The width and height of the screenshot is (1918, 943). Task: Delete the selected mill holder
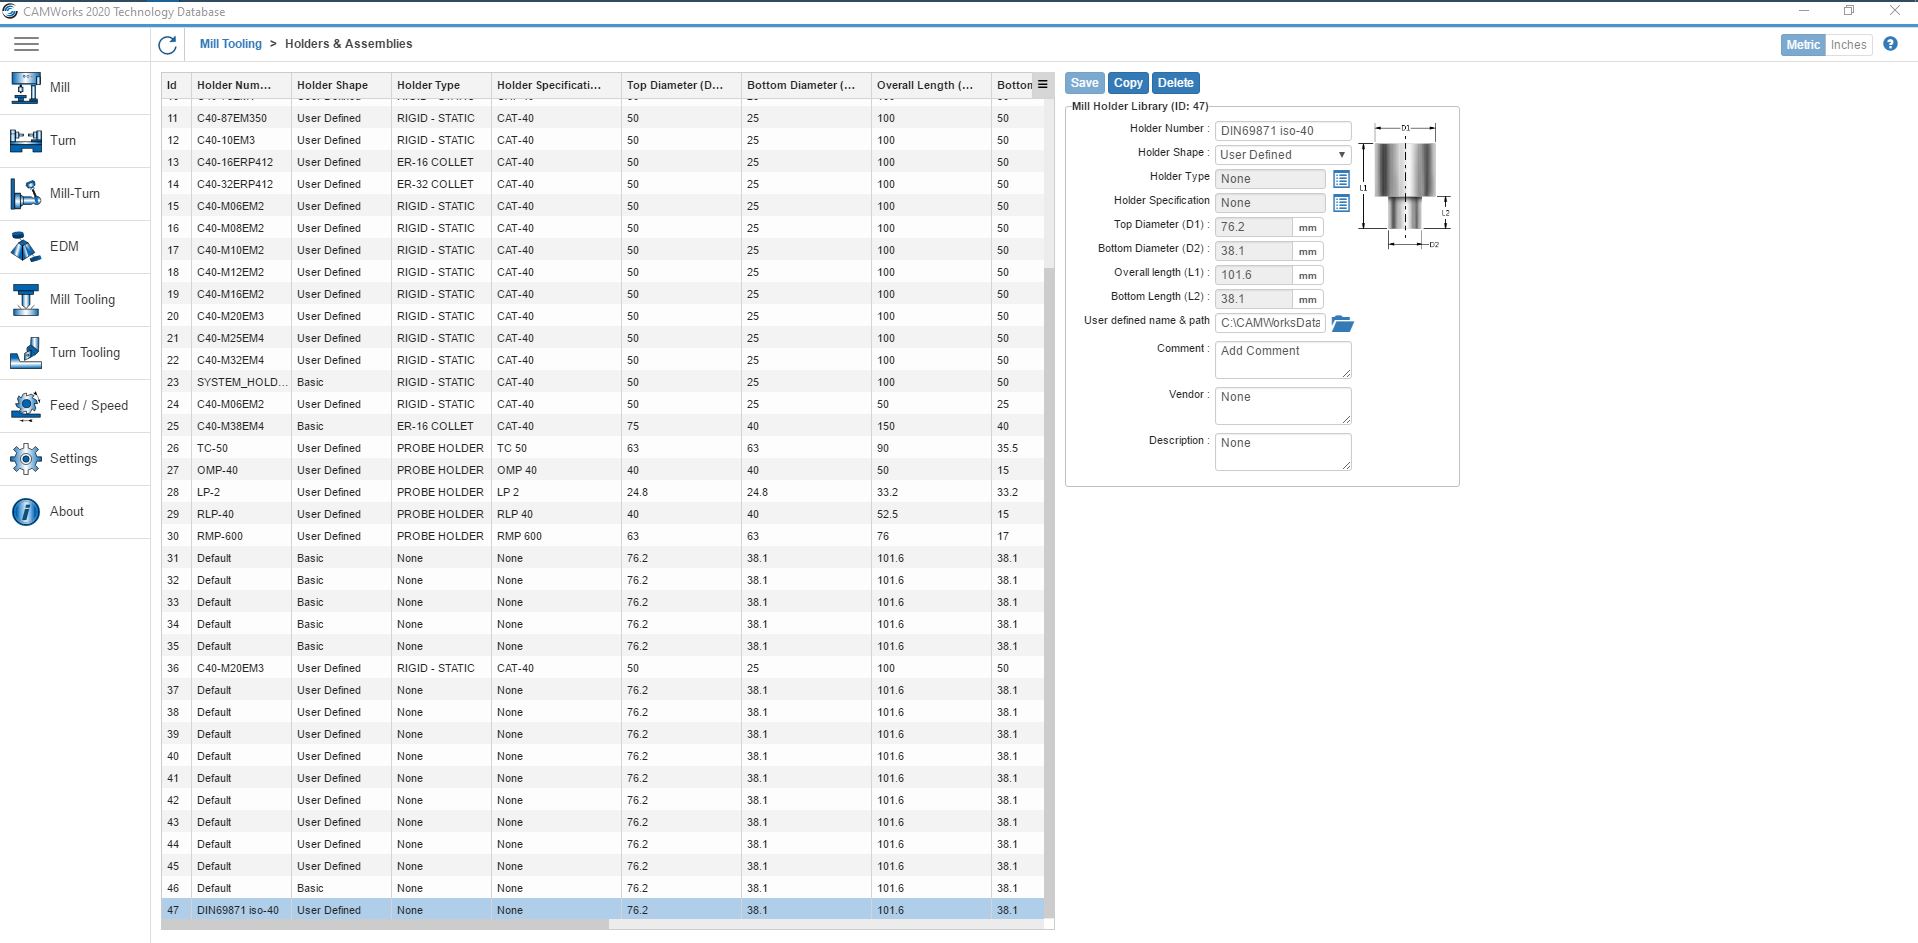click(1176, 83)
